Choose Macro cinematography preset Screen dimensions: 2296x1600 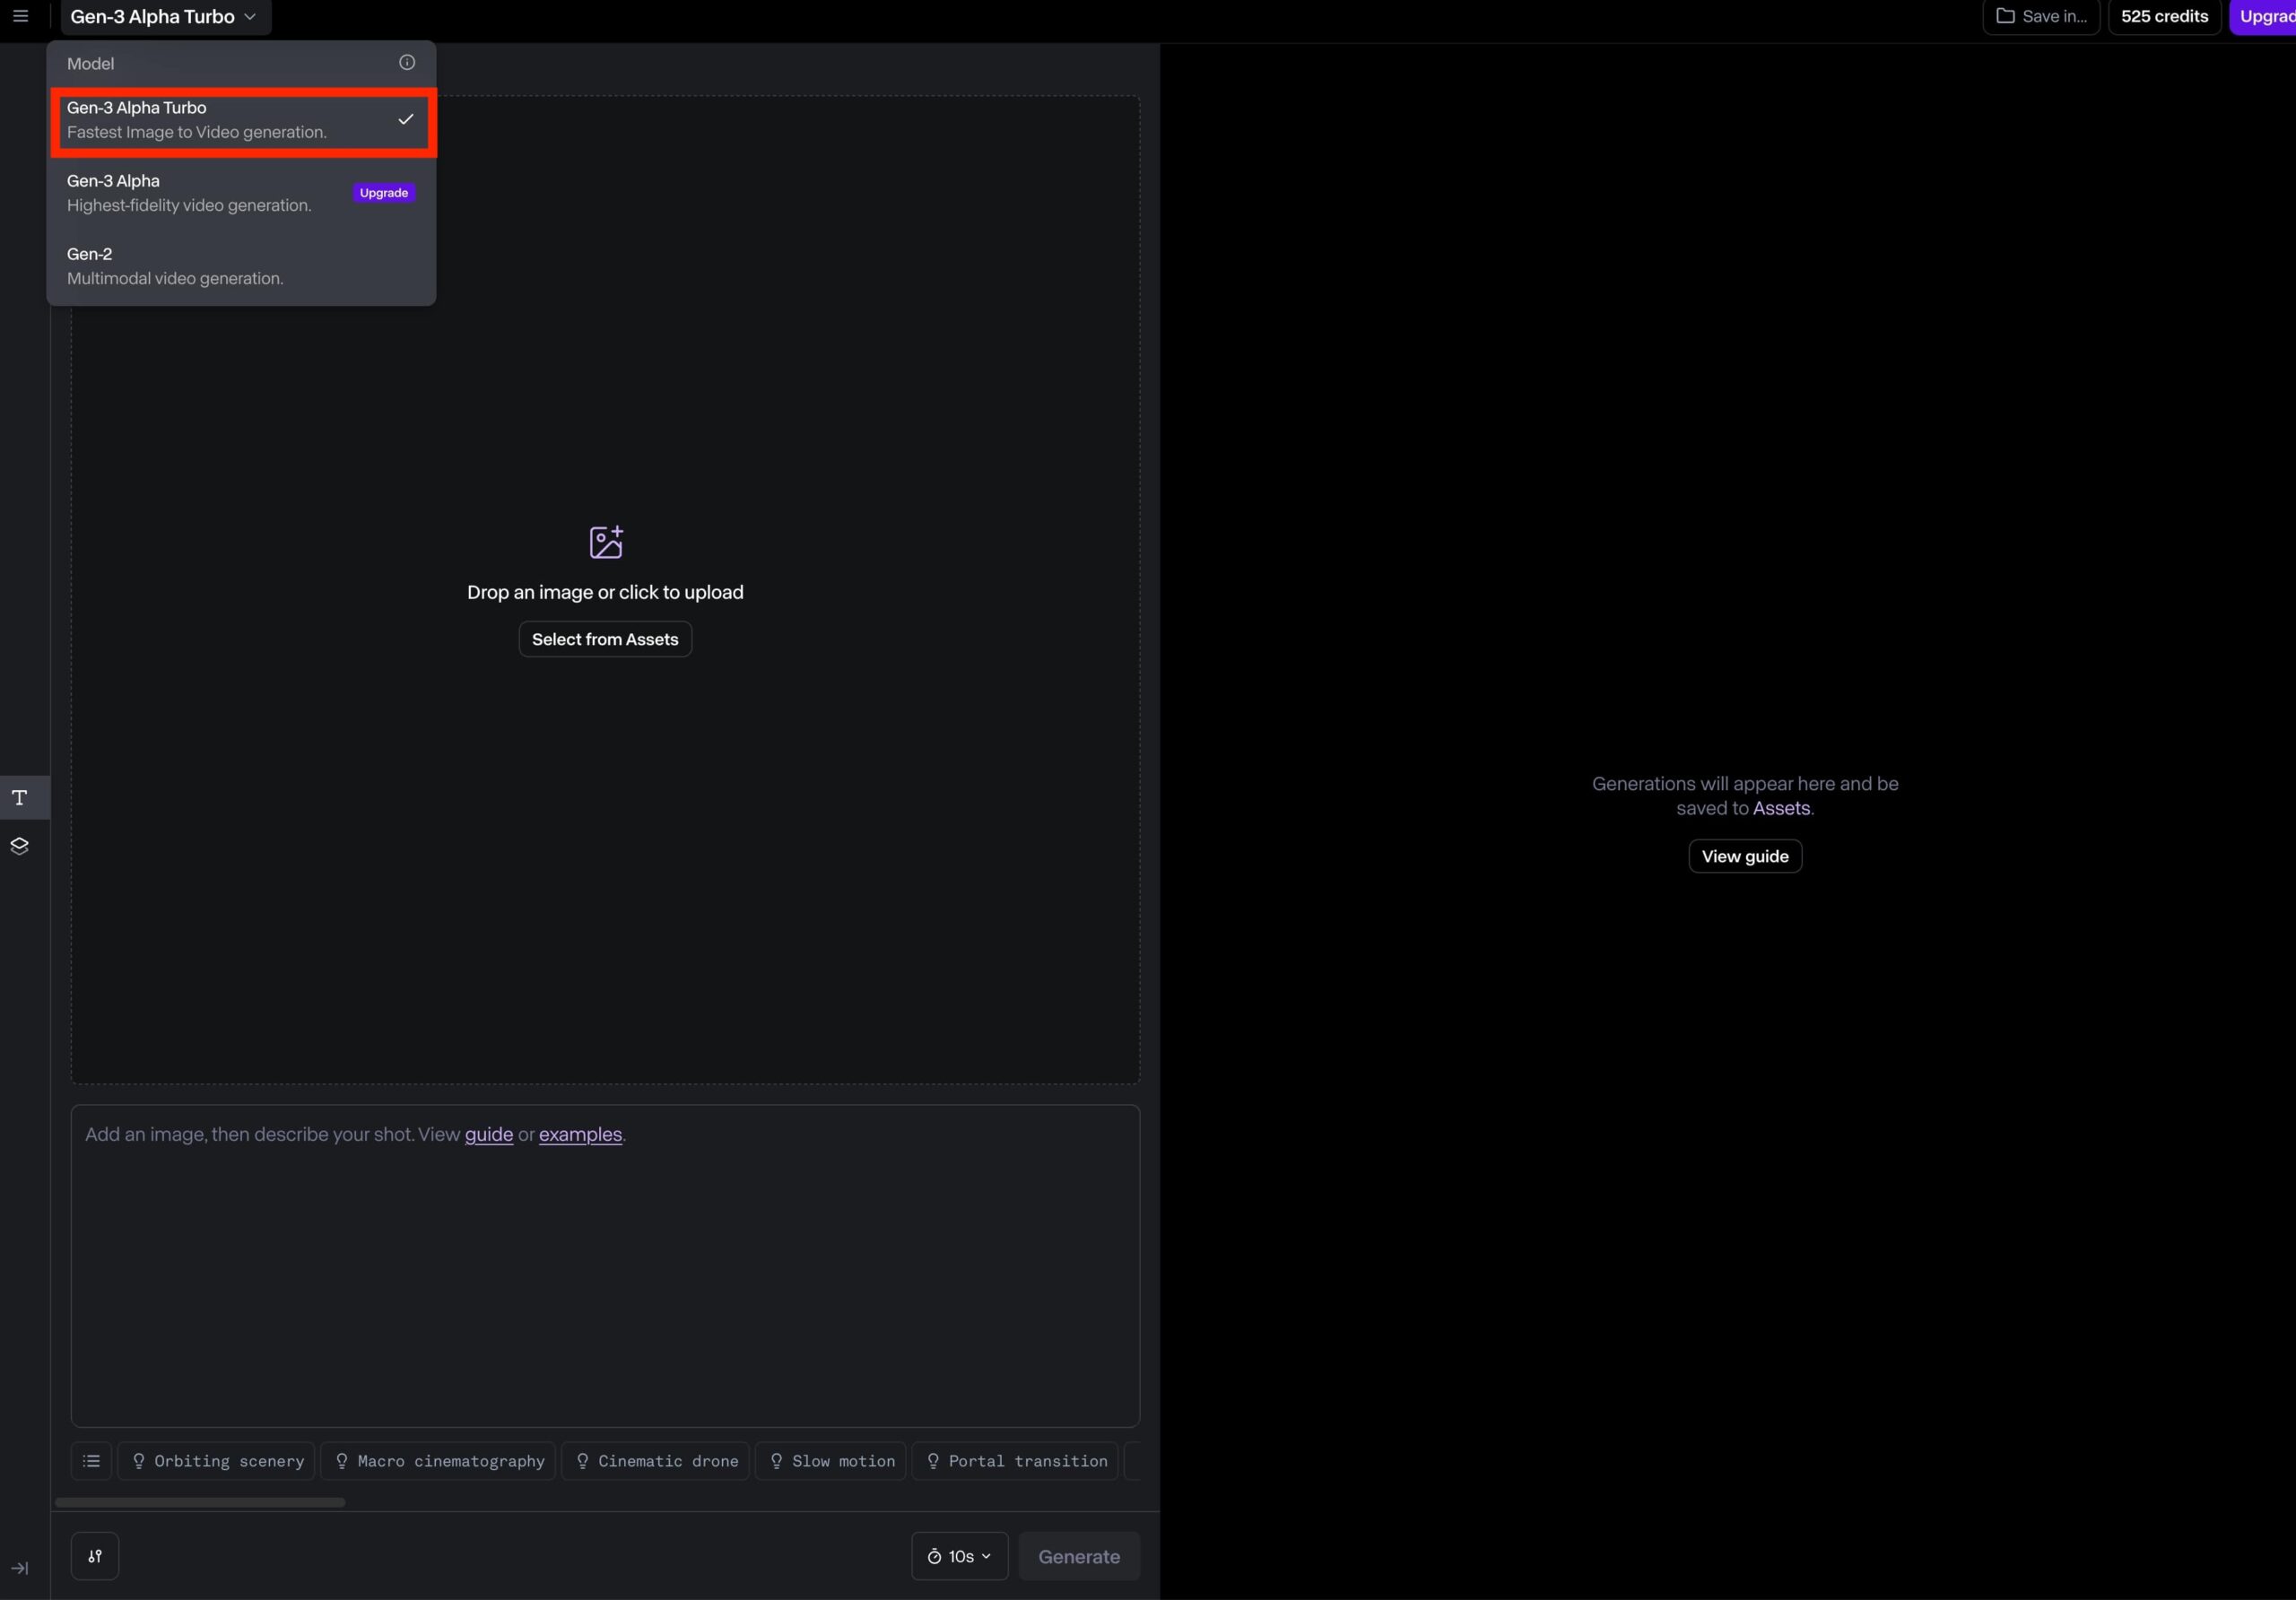pos(438,1461)
